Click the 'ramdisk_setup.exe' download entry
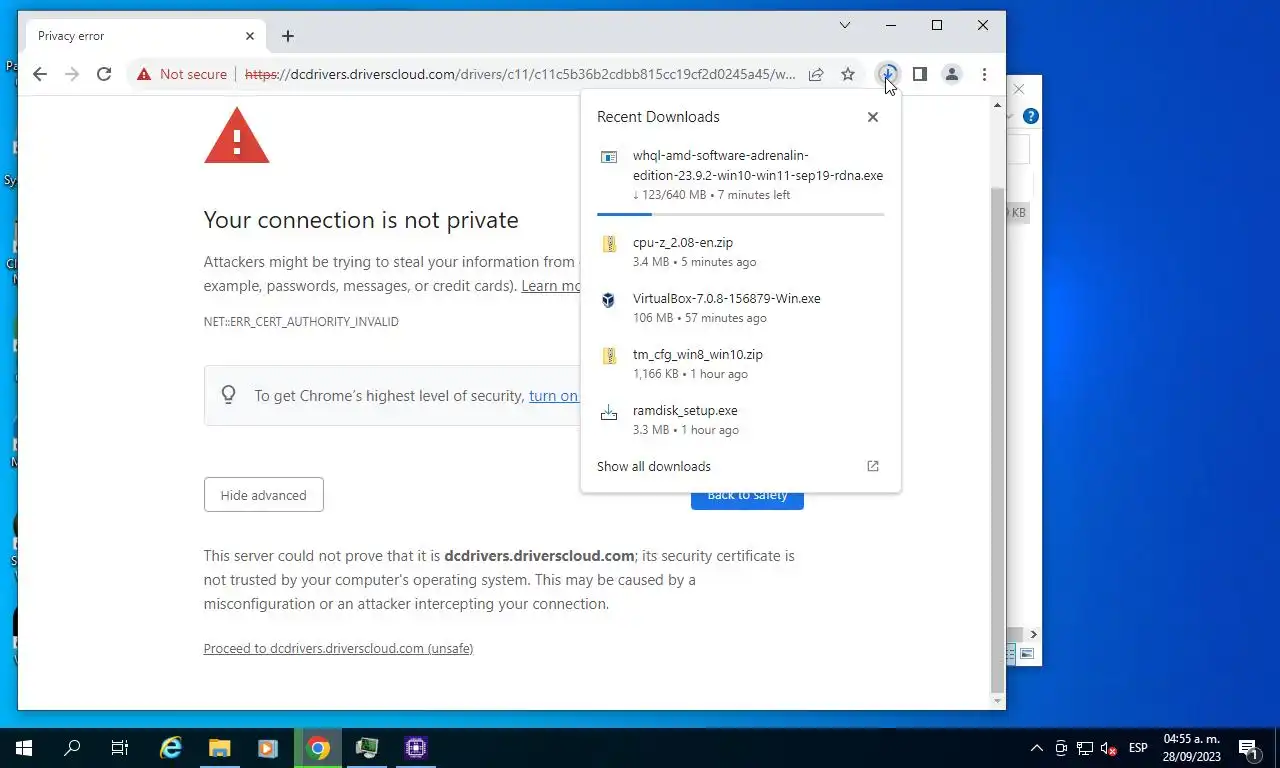Viewport: 1280px width, 768px height. [x=741, y=420]
